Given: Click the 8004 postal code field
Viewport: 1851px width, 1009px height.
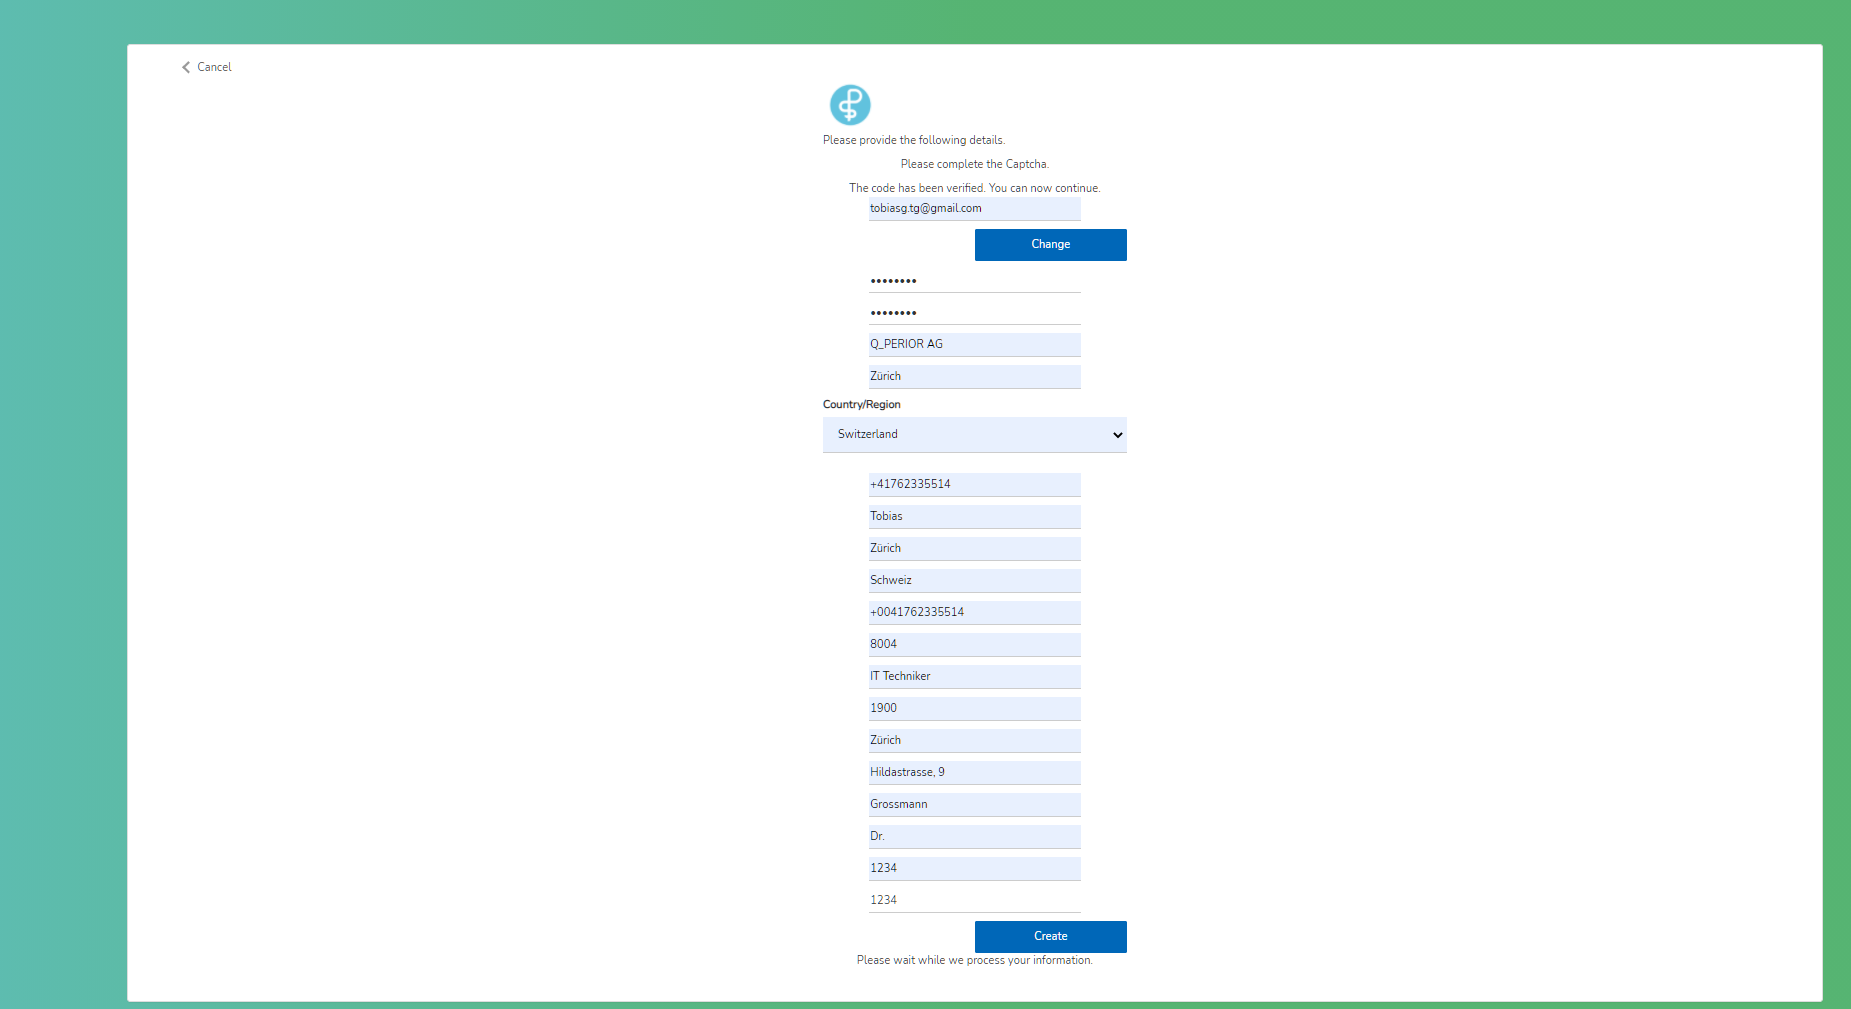Looking at the screenshot, I should tap(974, 645).
